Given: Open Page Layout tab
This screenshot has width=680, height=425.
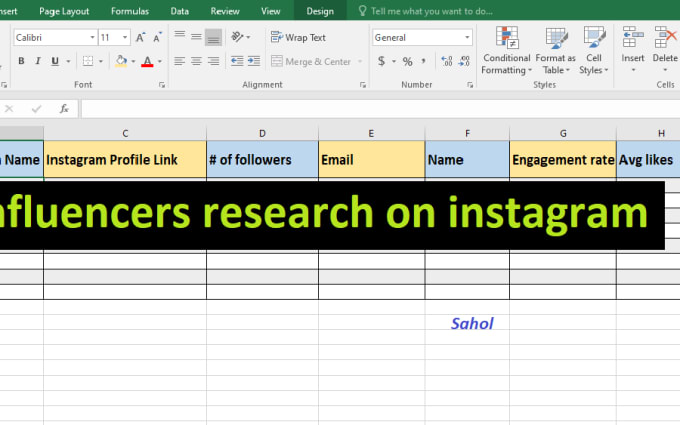Looking at the screenshot, I should [64, 11].
